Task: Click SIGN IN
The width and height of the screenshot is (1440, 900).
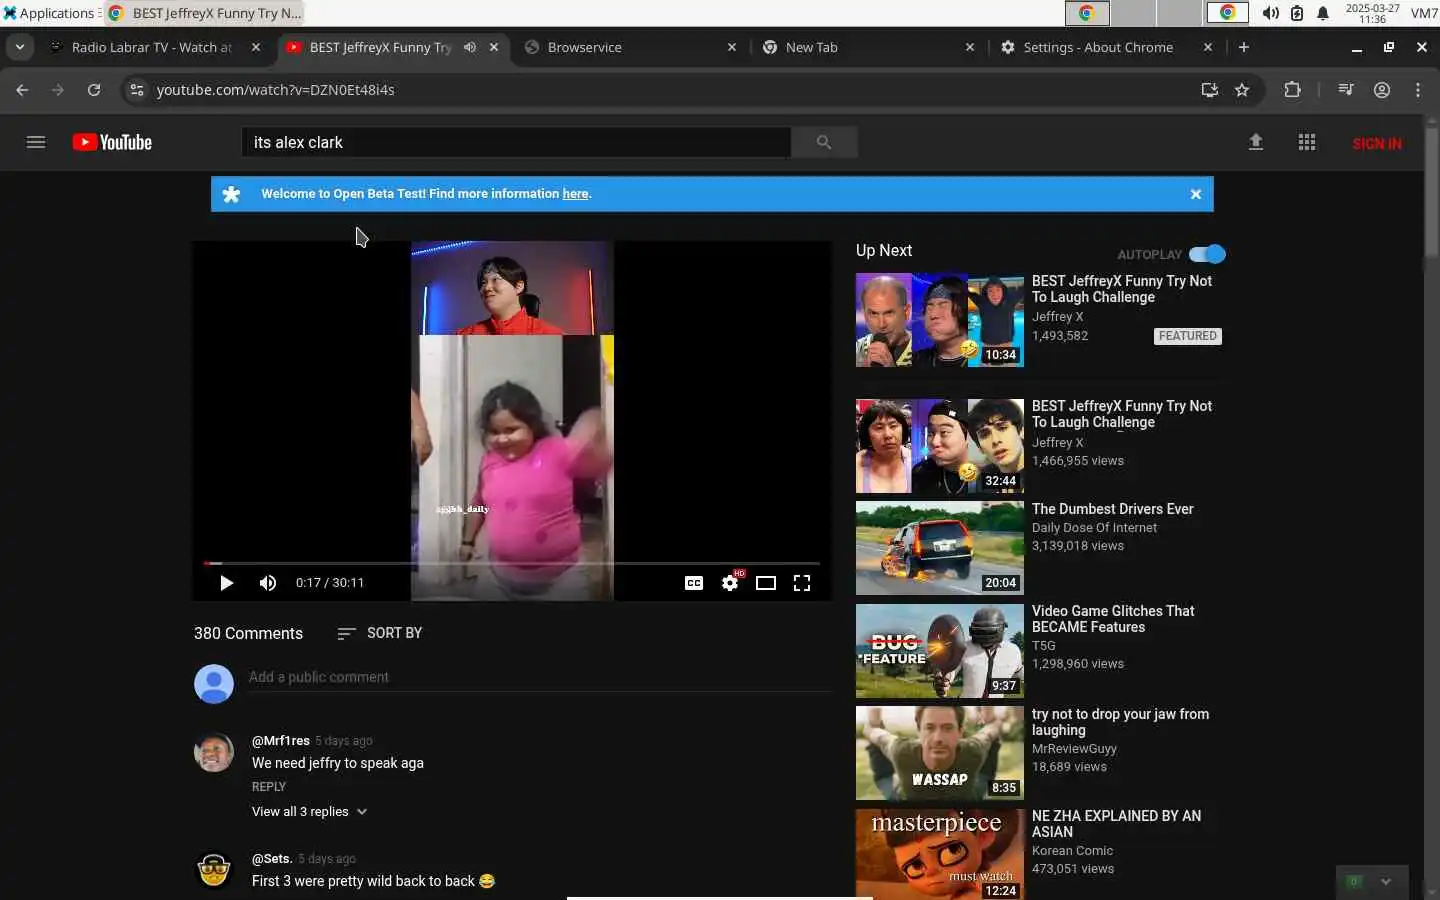Action: (x=1377, y=143)
